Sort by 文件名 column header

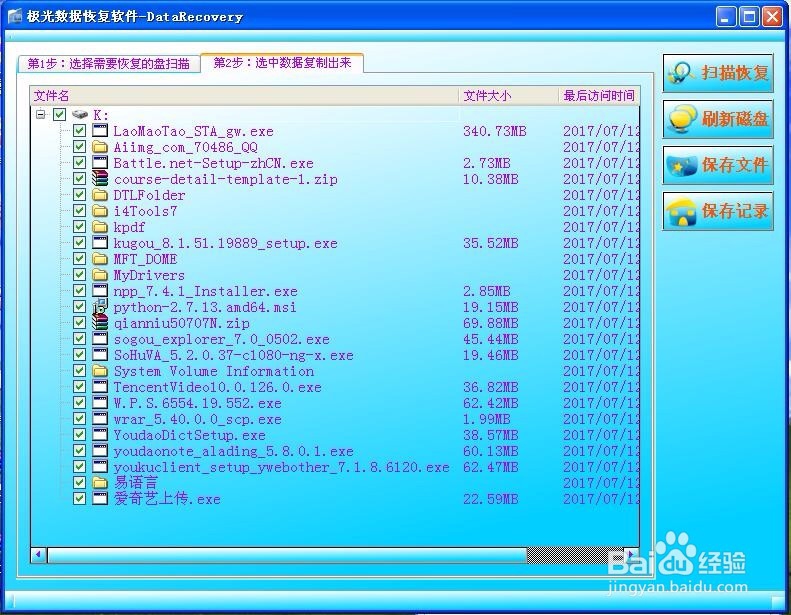245,95
